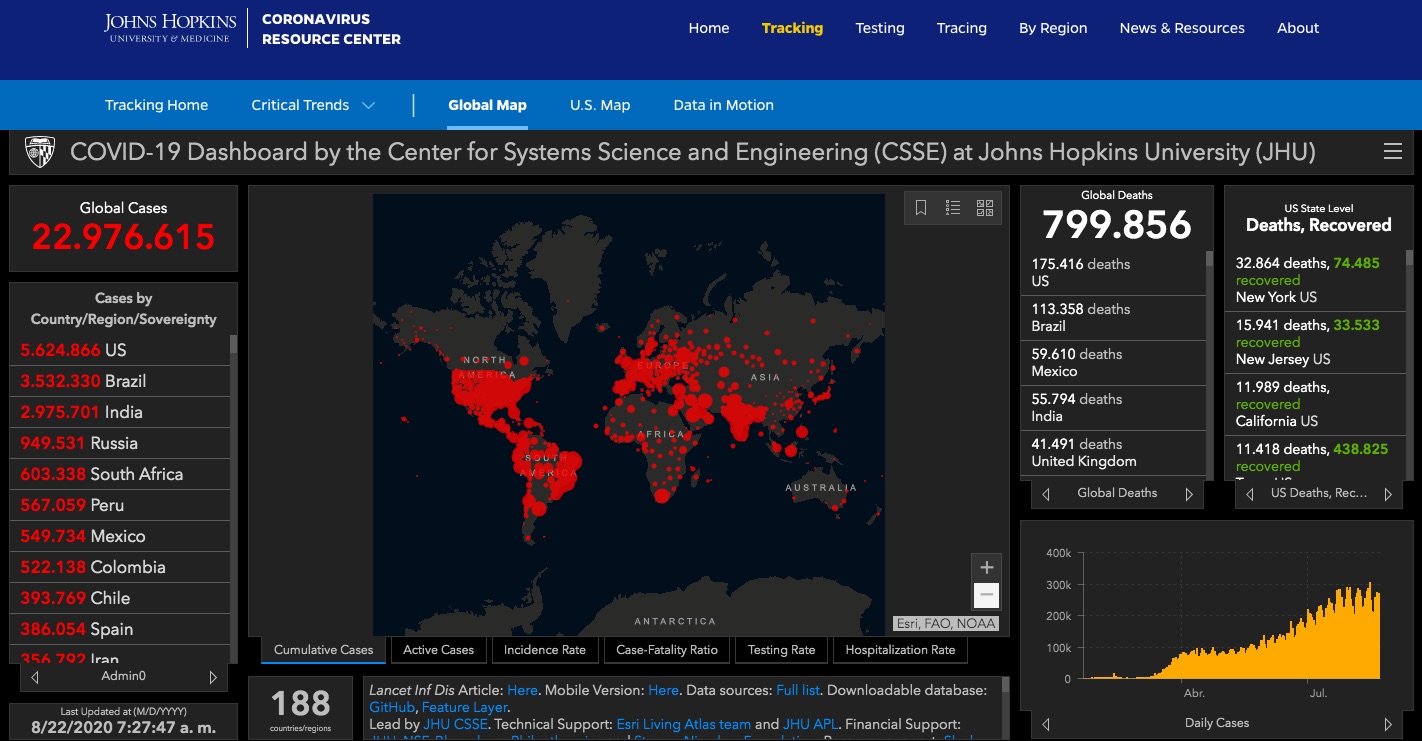1422x741 pixels.
Task: Expand the Critical Trends dropdown
Action: 368,105
